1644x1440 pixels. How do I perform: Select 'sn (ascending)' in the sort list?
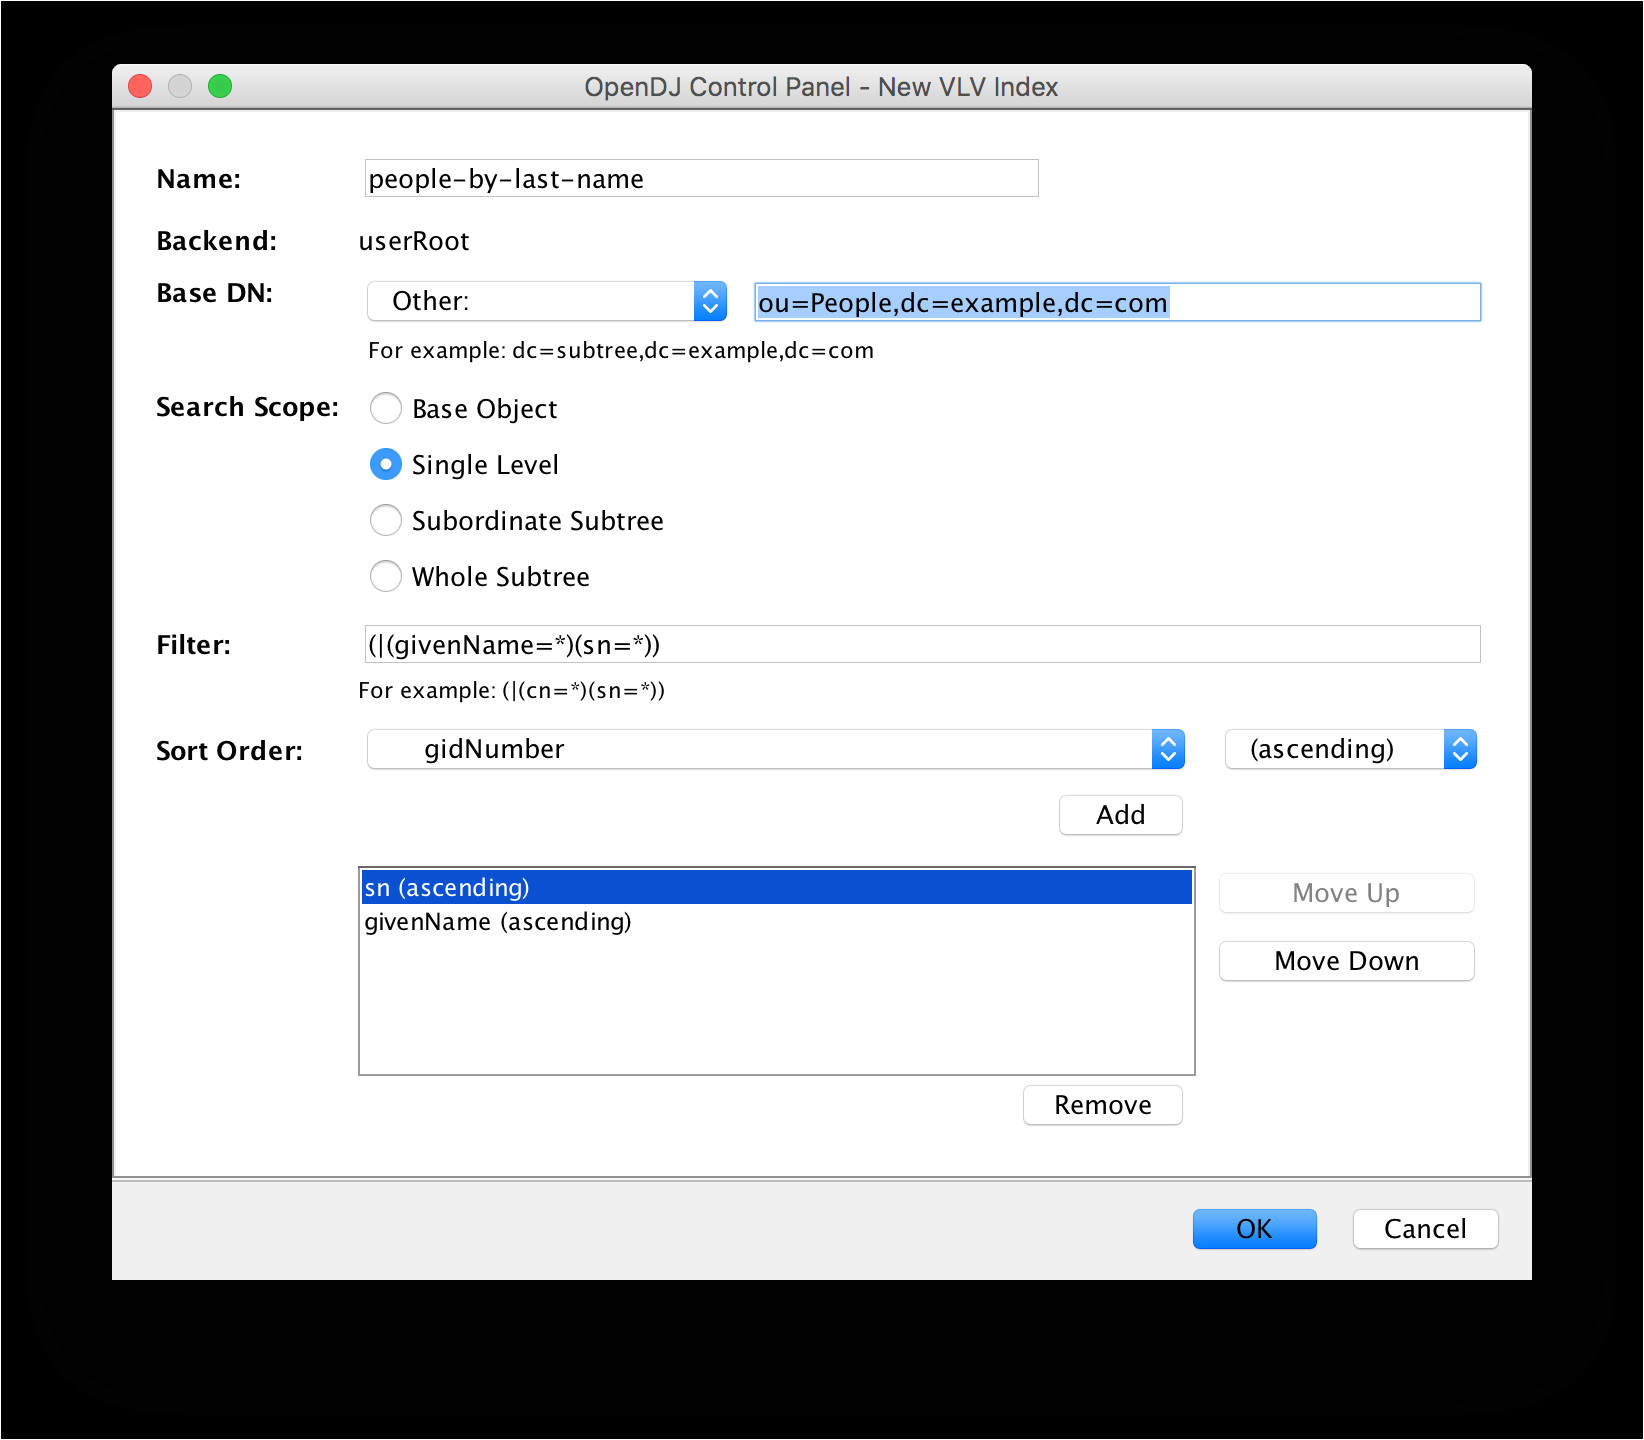[776, 888]
